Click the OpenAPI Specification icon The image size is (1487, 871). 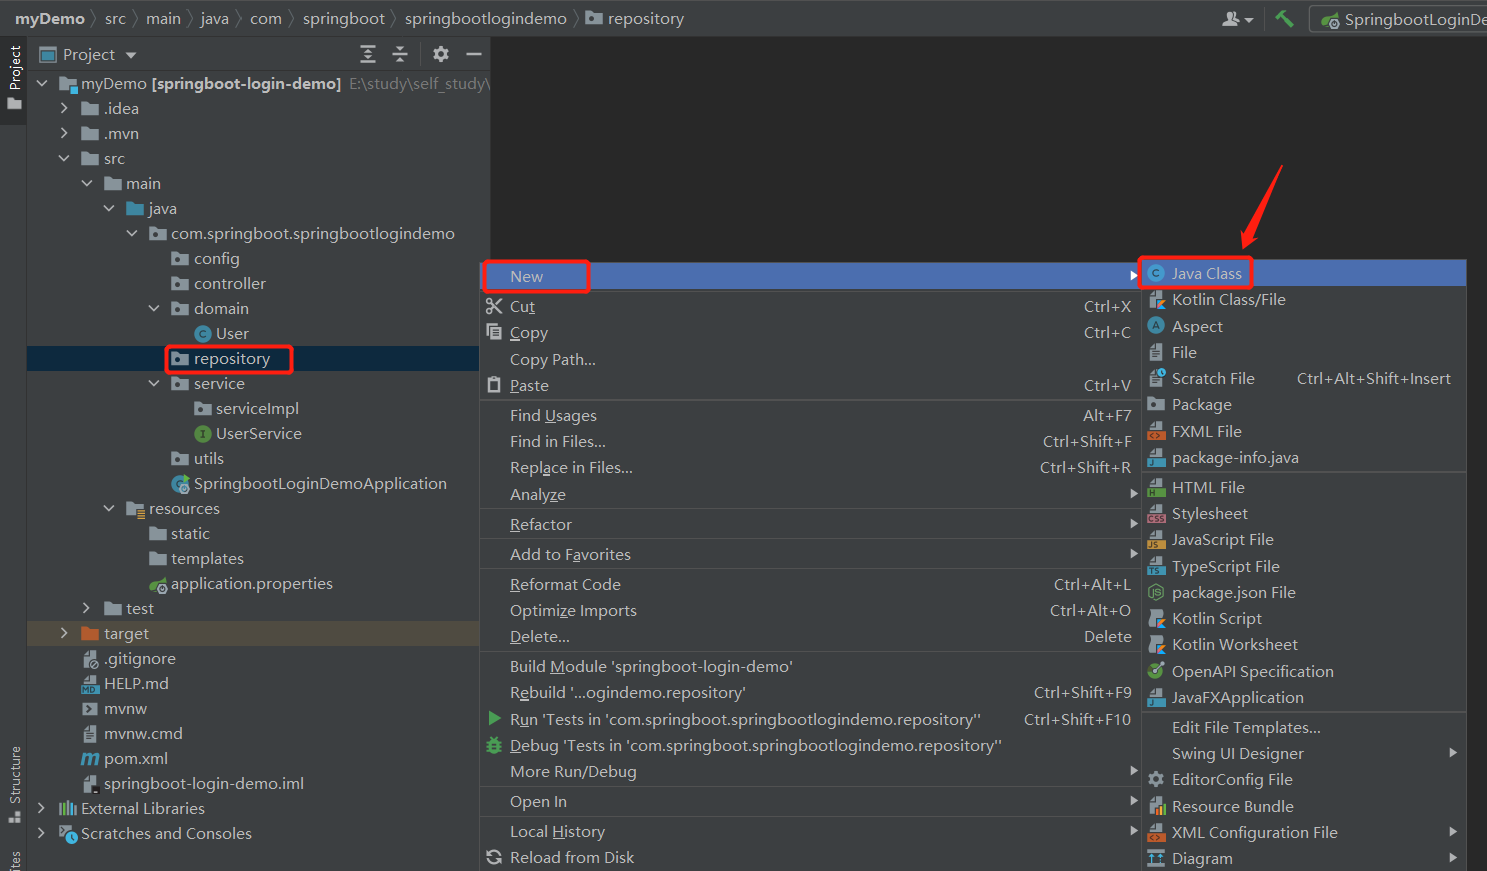[1156, 671]
